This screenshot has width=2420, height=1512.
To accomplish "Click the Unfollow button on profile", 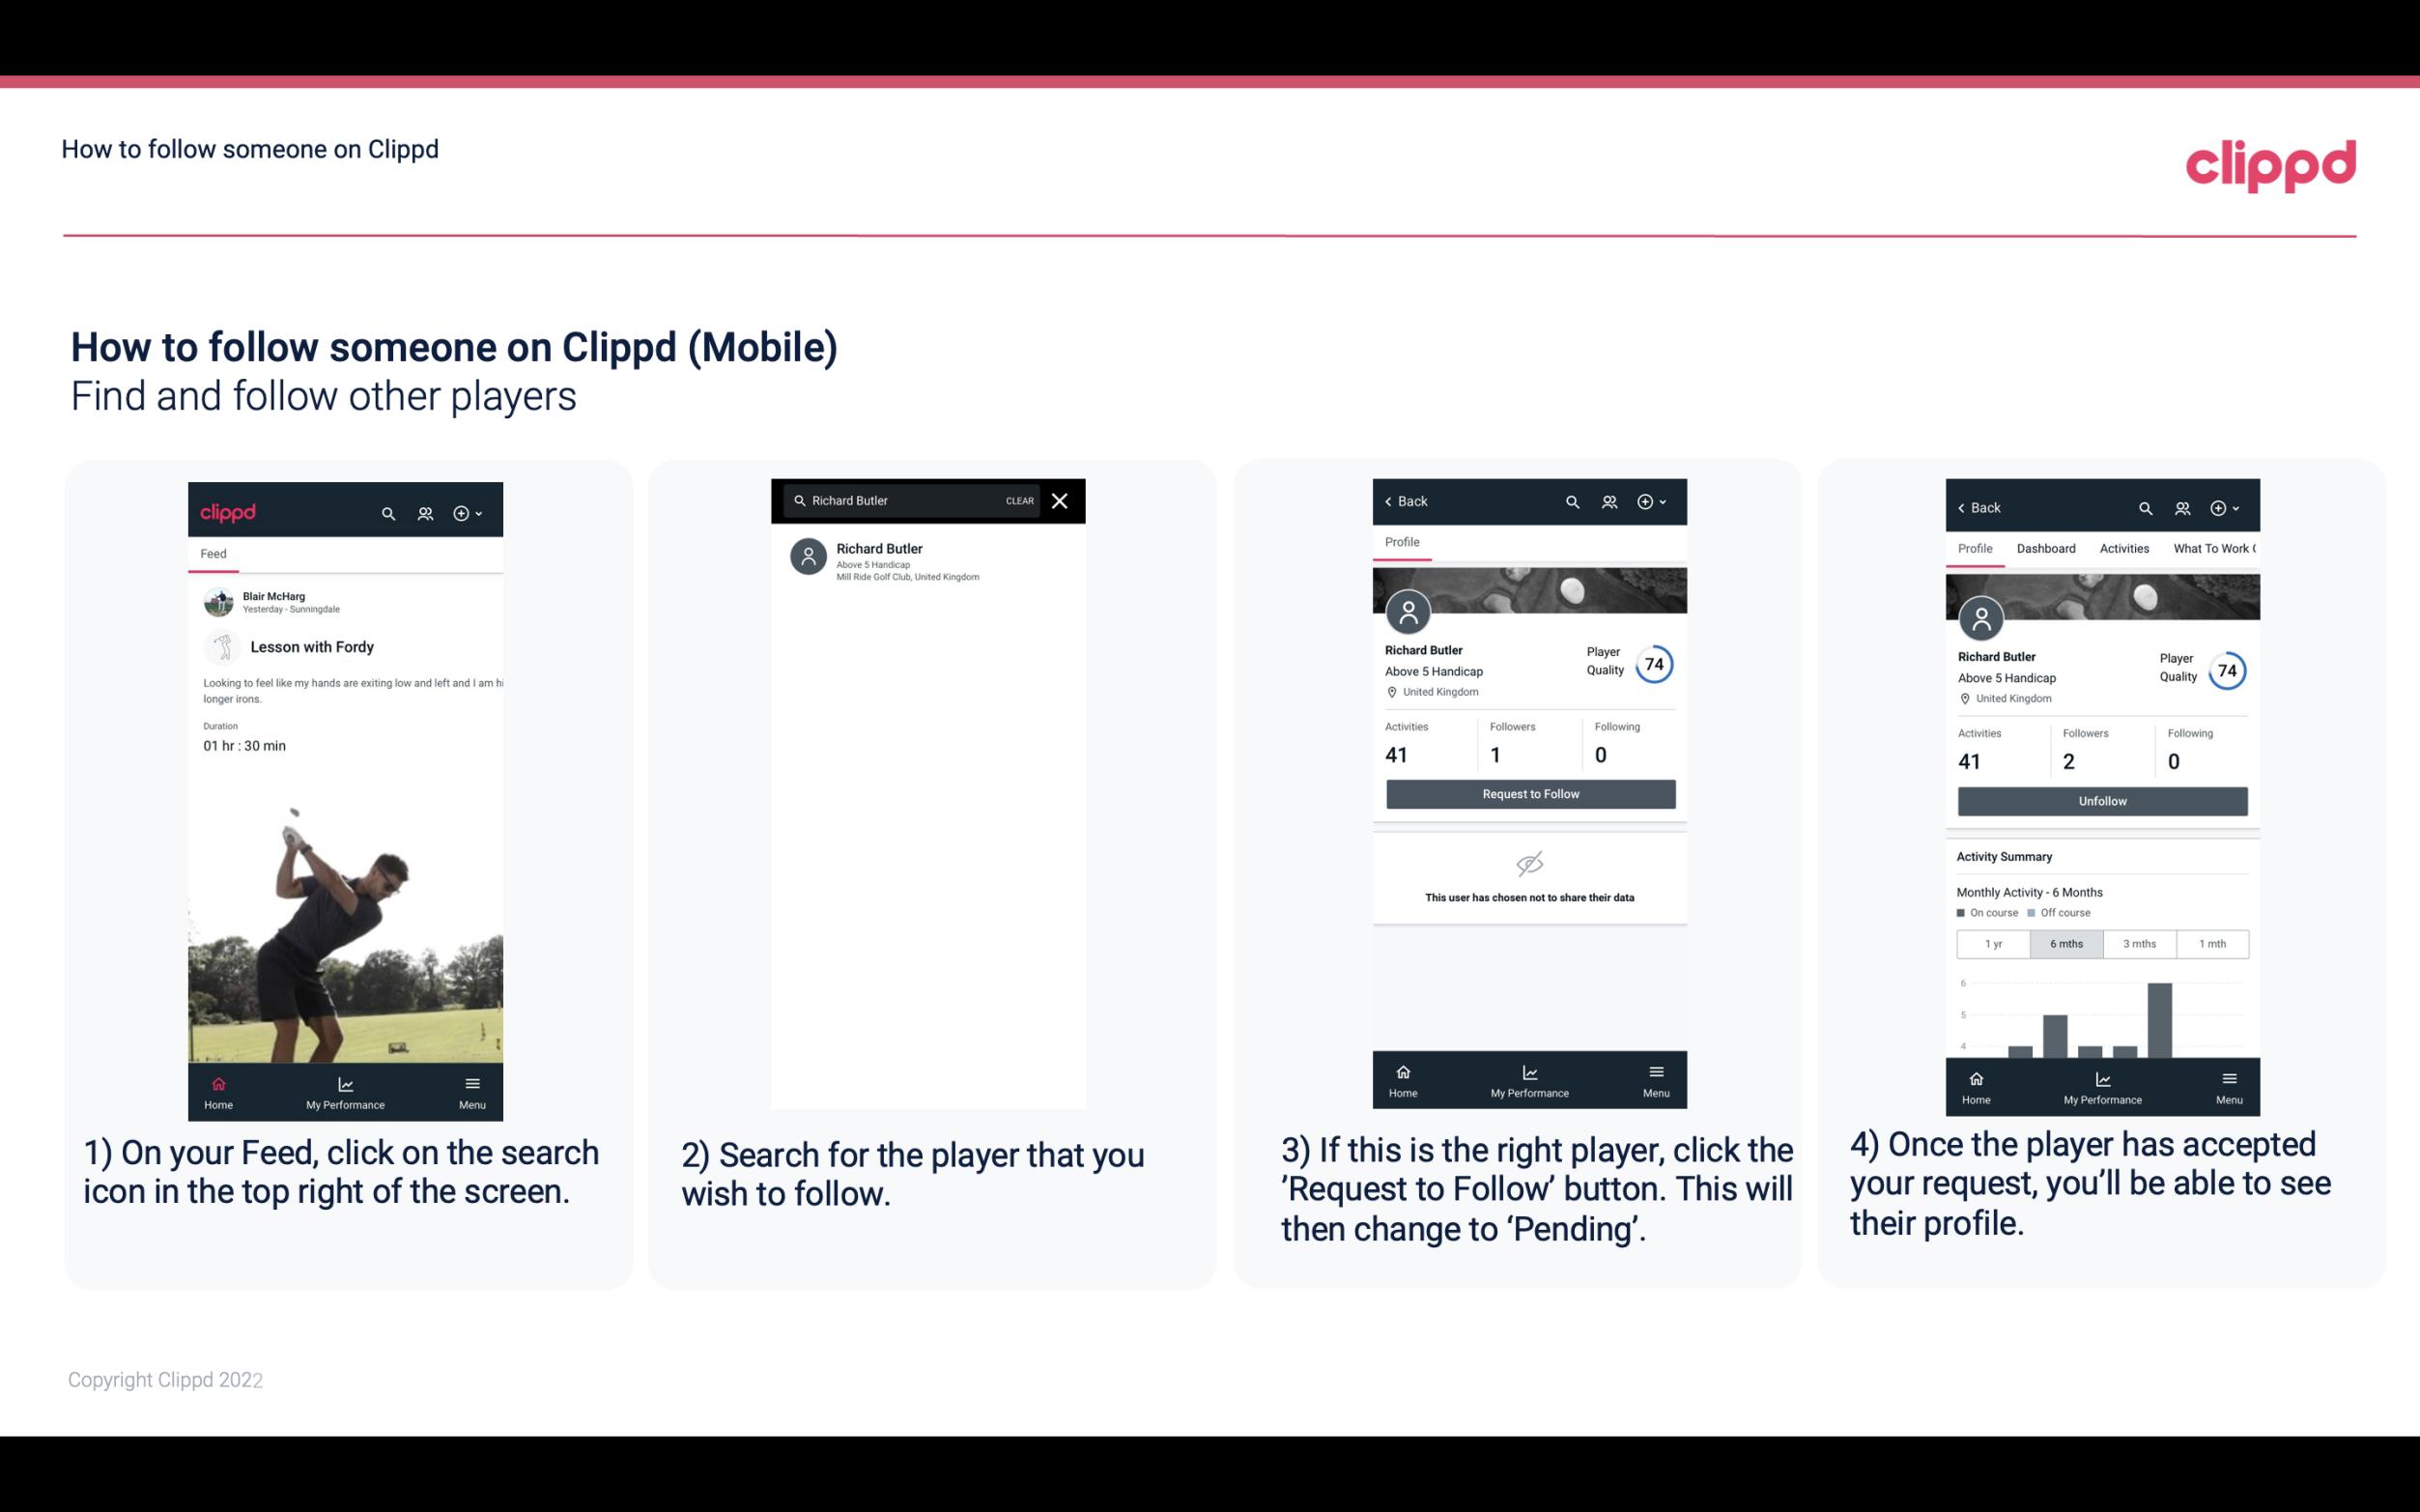I will pyautogui.click(x=2101, y=800).
